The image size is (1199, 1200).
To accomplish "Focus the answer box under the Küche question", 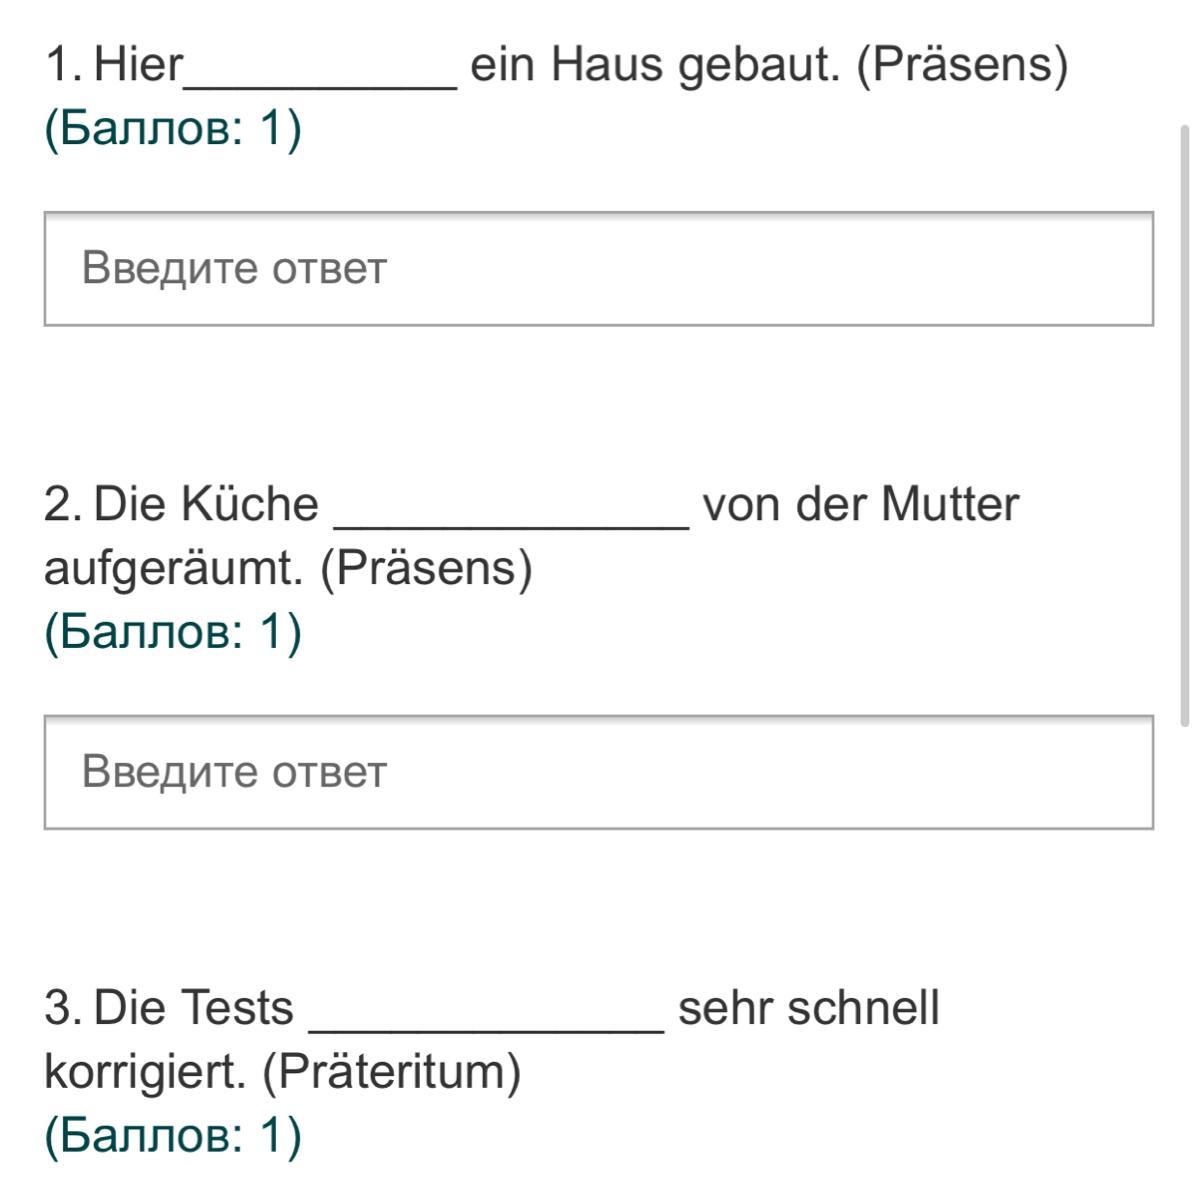I will pyautogui.click(x=598, y=772).
